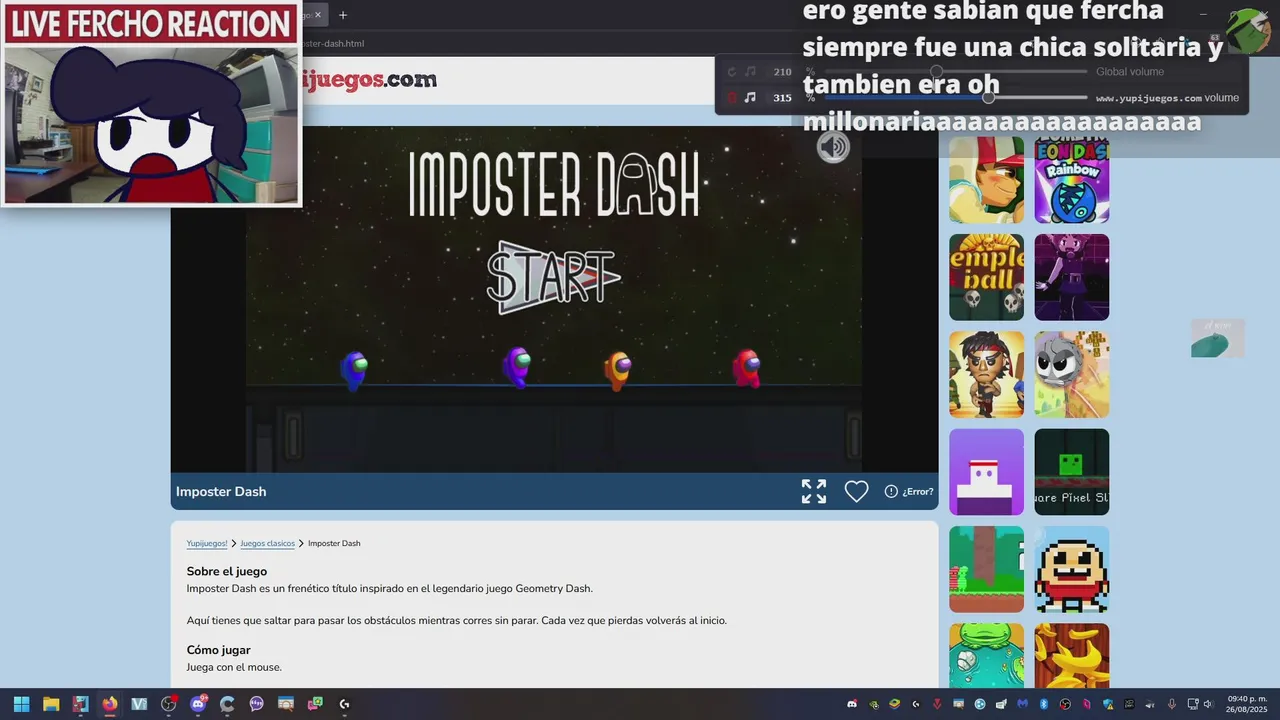Open Firefox from the taskbar
The image size is (1280, 720).
tap(110, 704)
